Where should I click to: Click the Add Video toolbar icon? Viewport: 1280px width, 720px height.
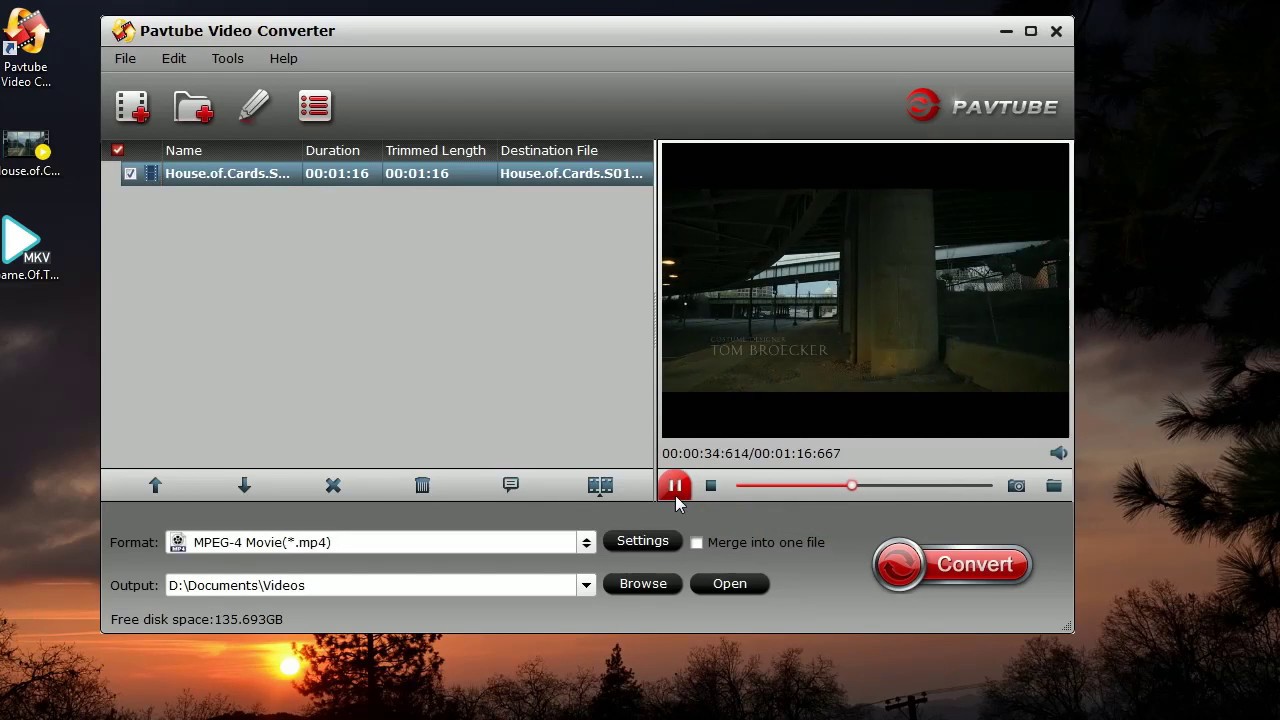tap(132, 106)
